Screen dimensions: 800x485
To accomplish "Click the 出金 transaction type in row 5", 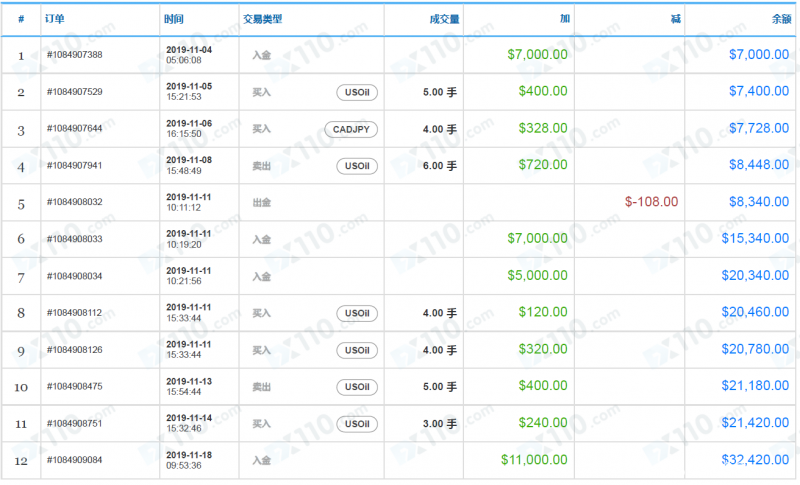I will point(262,202).
